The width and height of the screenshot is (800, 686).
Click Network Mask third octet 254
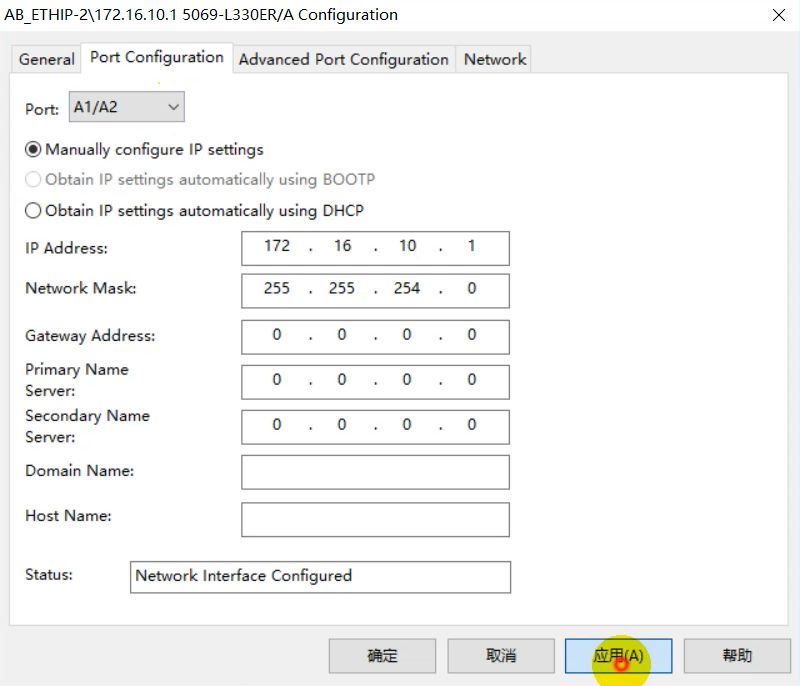(x=407, y=288)
